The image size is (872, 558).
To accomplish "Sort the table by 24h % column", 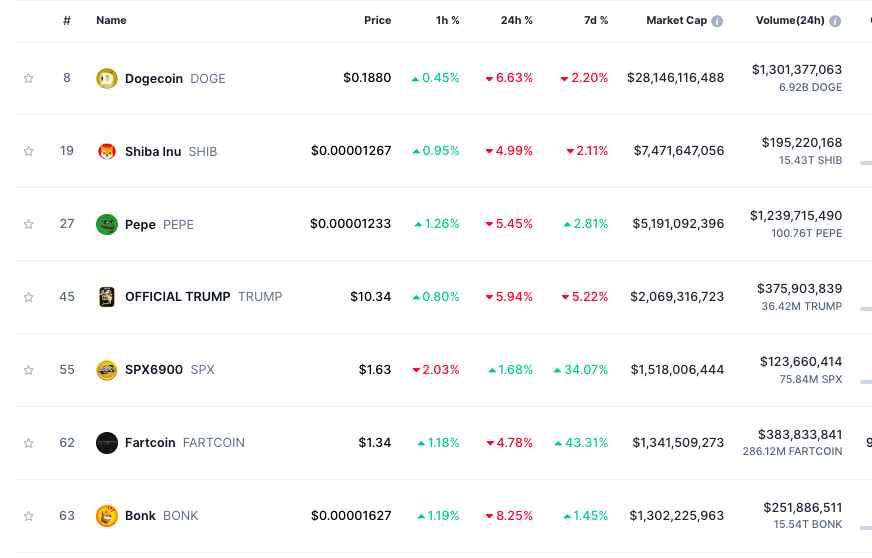I will tap(516, 20).
